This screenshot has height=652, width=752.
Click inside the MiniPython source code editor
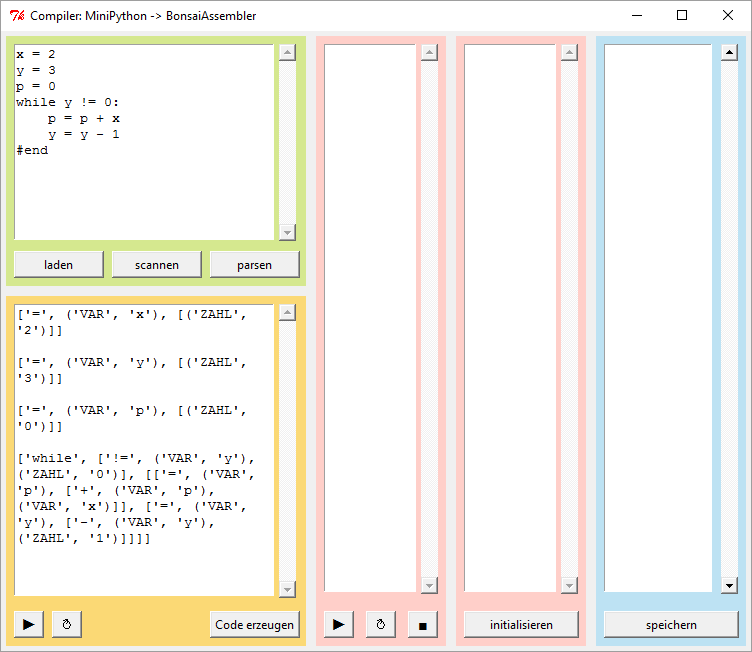click(145, 190)
